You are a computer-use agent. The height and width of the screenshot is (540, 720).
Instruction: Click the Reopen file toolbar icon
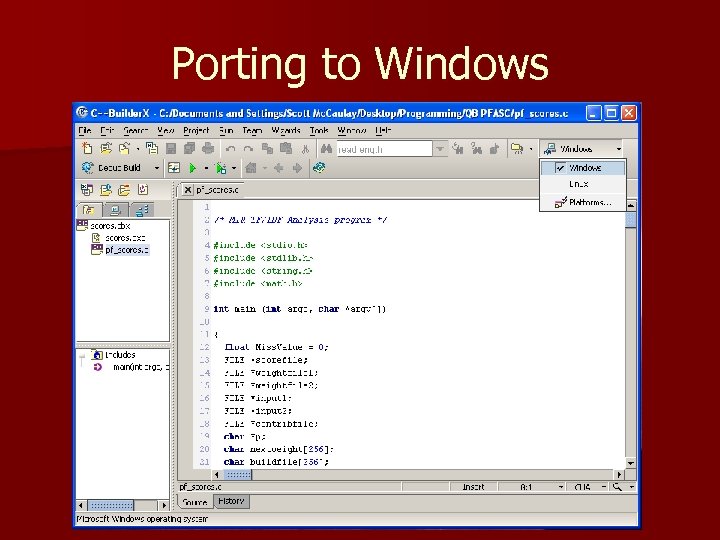124,148
